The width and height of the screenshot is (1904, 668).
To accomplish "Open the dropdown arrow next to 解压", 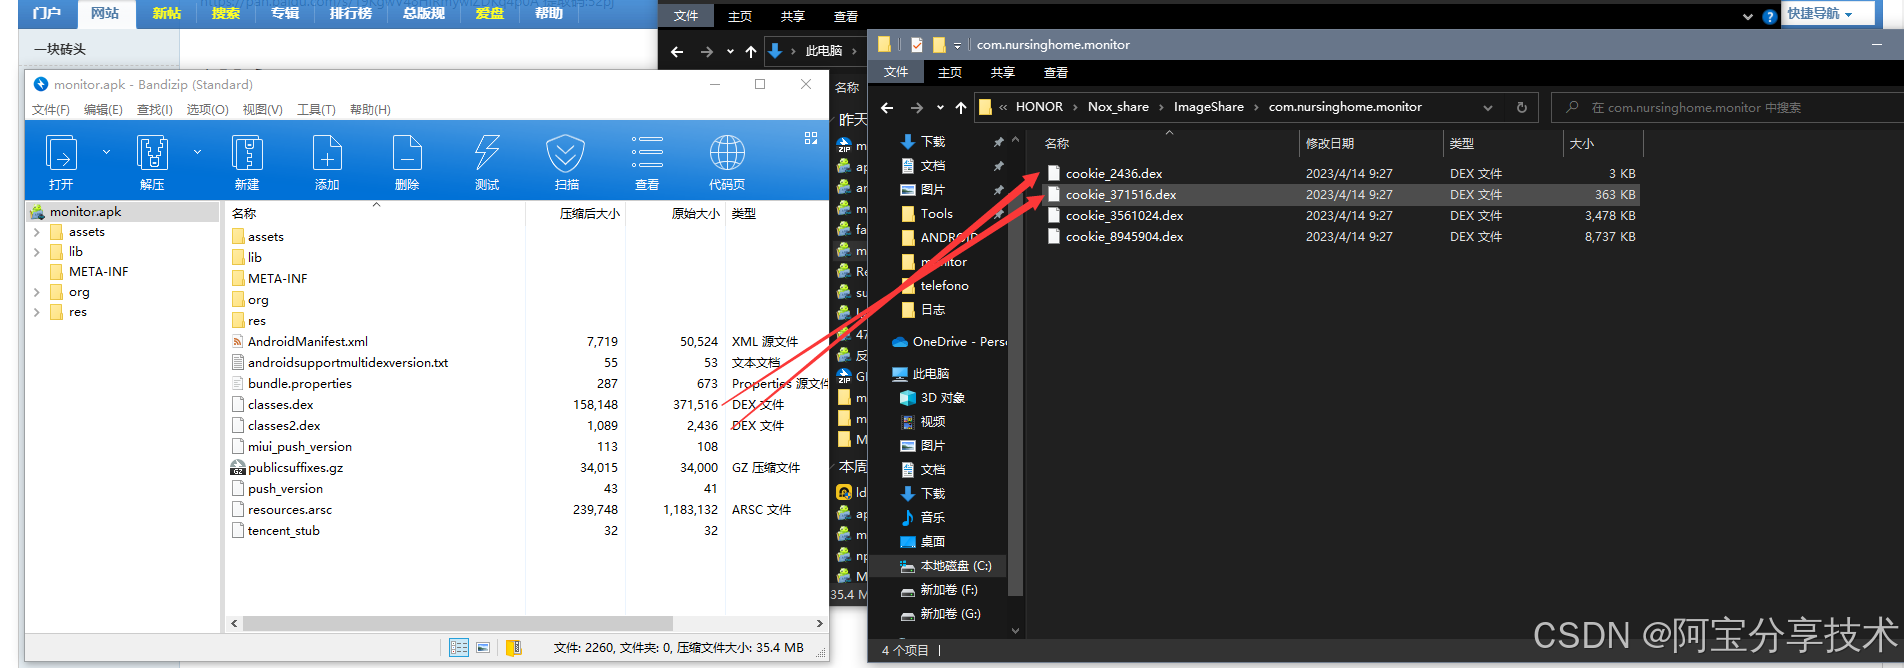I will (197, 152).
